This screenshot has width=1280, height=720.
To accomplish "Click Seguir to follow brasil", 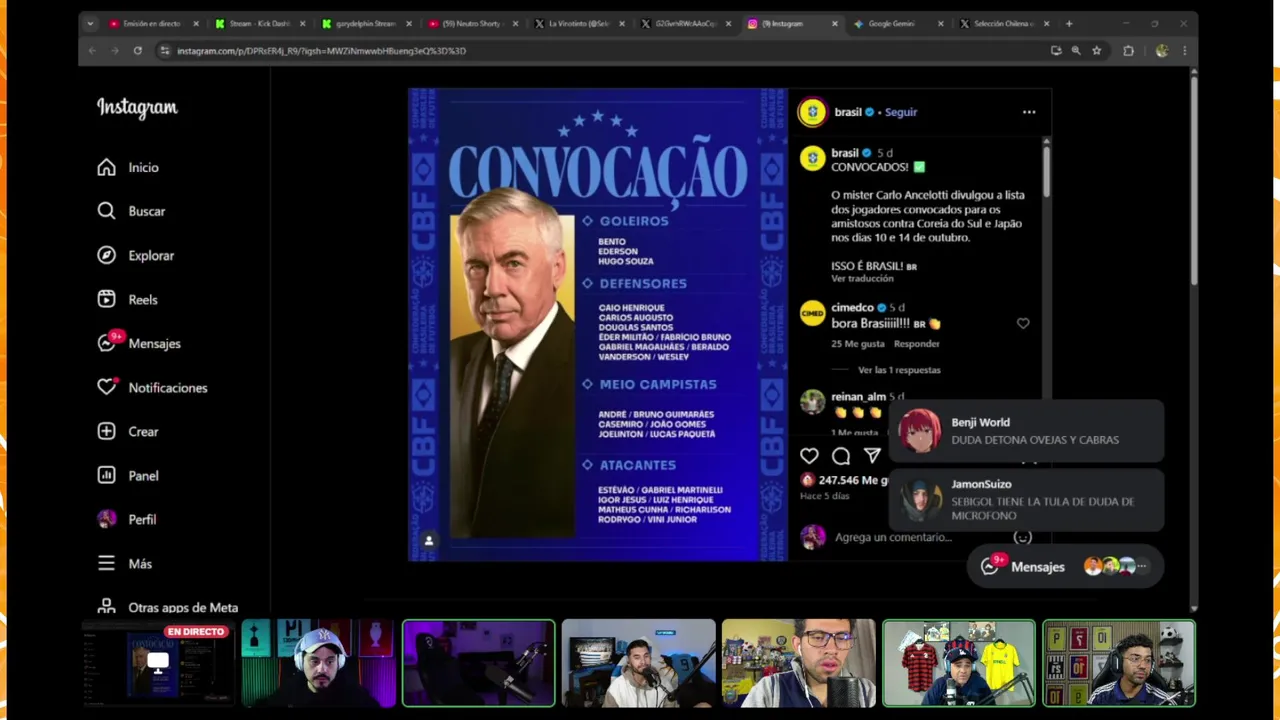I will [901, 112].
